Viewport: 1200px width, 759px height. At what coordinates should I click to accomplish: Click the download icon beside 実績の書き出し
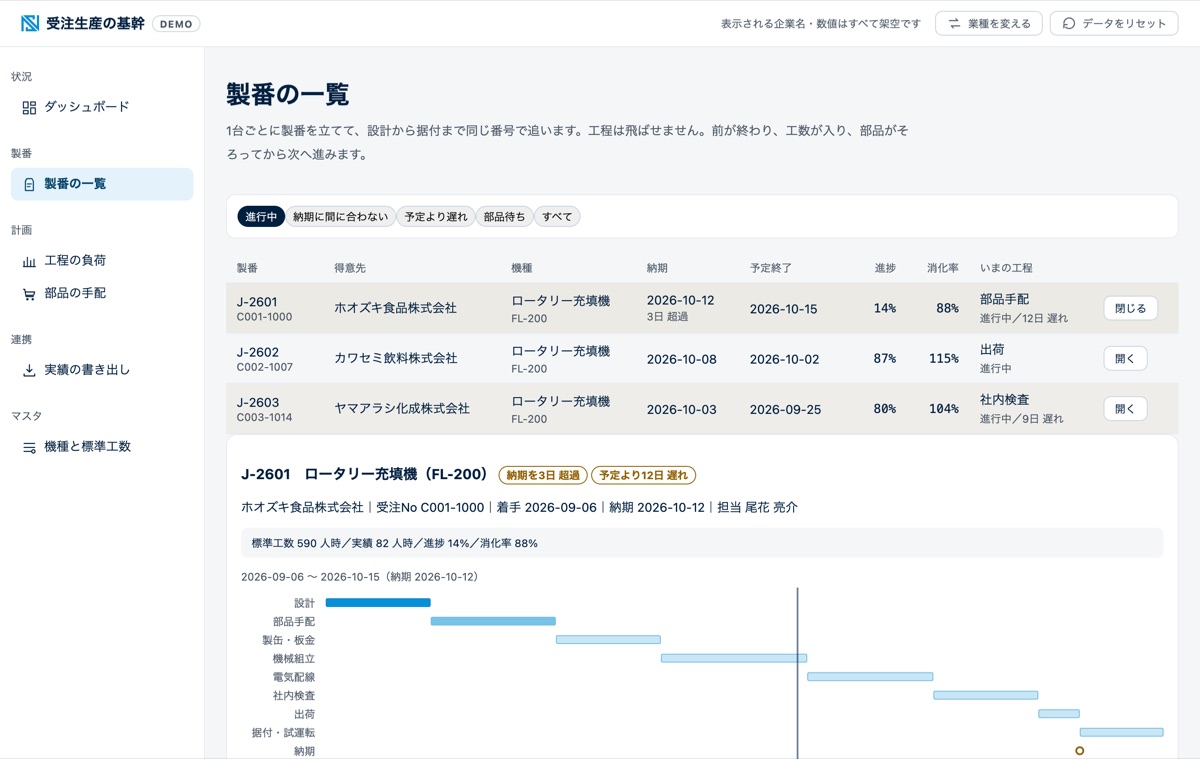point(29,370)
